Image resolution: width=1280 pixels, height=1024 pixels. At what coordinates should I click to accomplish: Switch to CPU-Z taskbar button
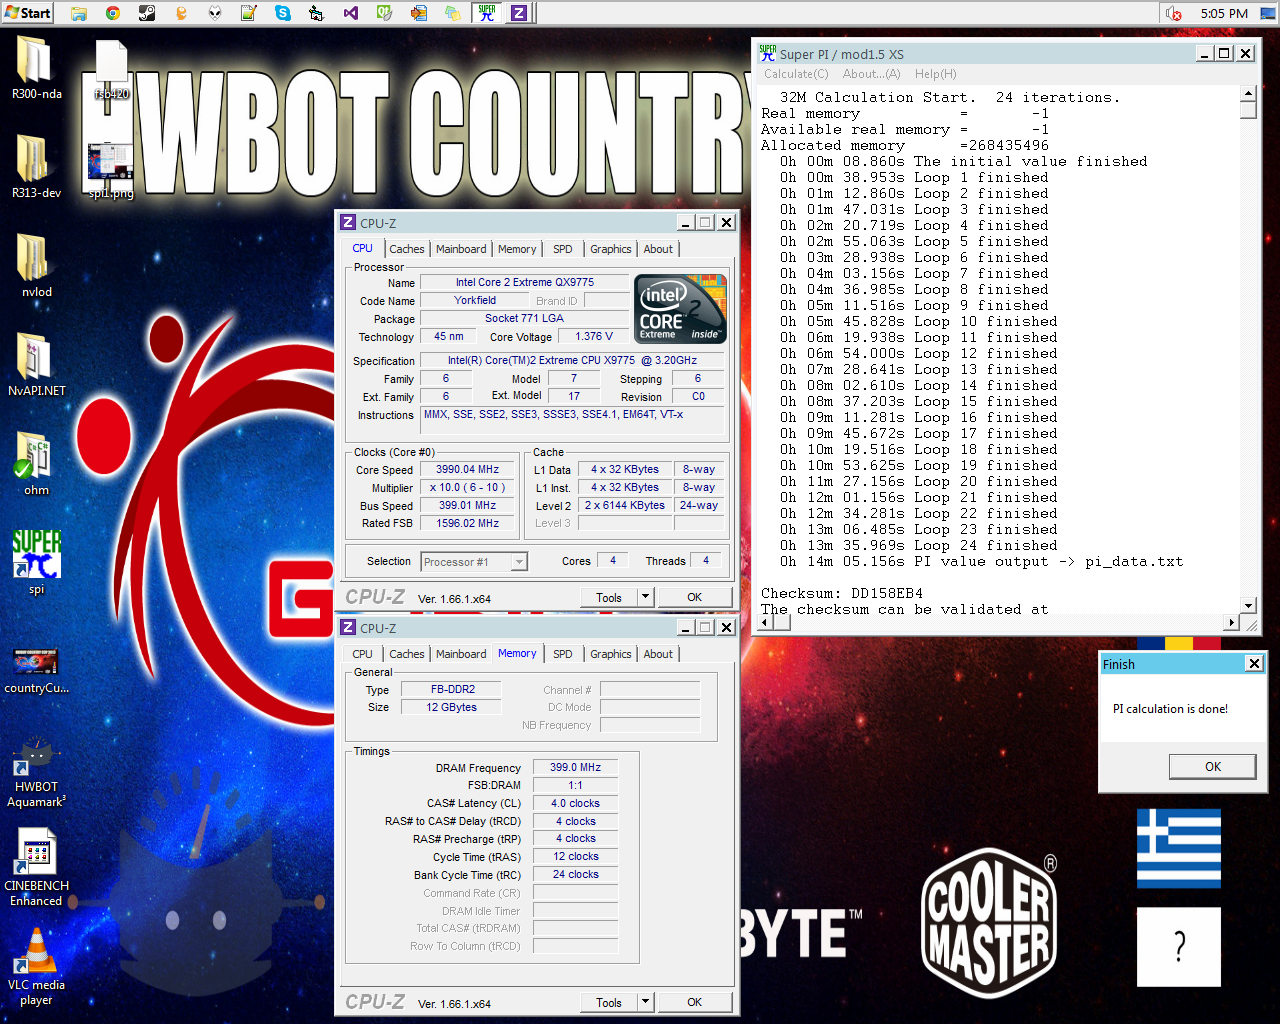(x=519, y=13)
